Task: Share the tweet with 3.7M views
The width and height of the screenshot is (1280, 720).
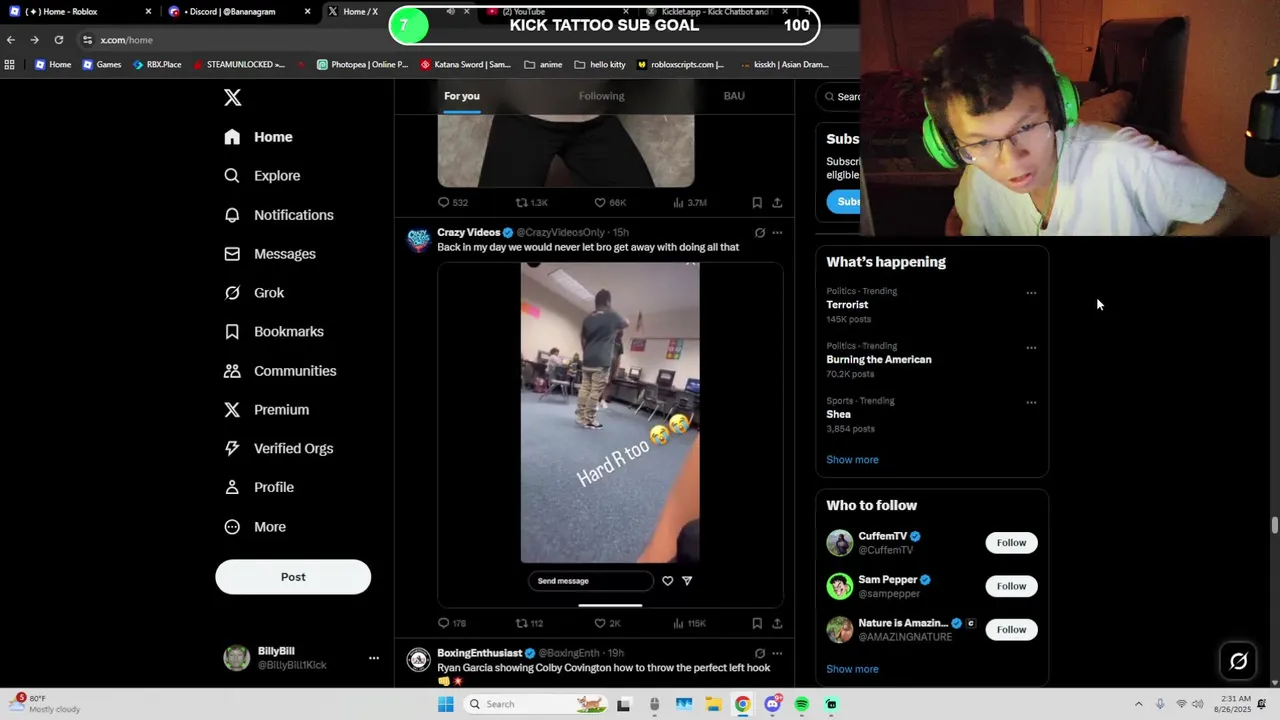Action: click(777, 203)
